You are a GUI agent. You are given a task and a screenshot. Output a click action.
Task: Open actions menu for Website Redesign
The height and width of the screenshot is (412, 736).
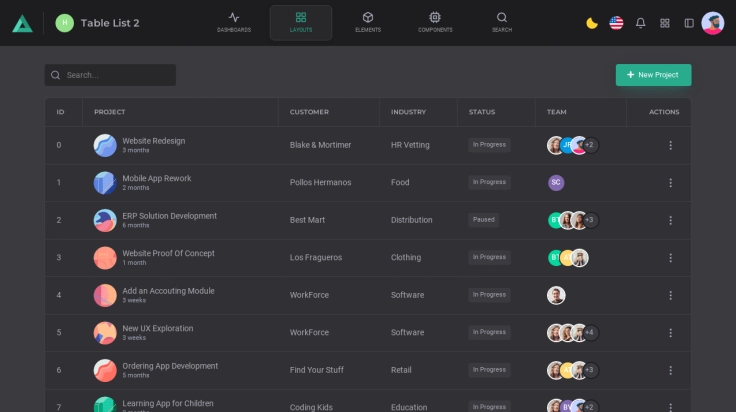[x=670, y=145]
